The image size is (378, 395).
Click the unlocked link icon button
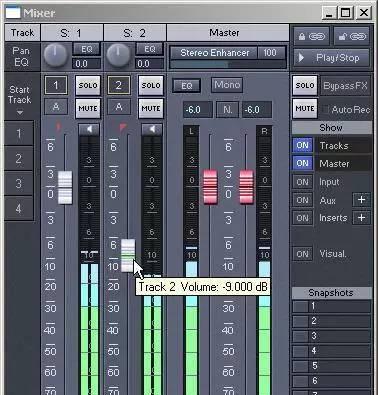[x=352, y=36]
